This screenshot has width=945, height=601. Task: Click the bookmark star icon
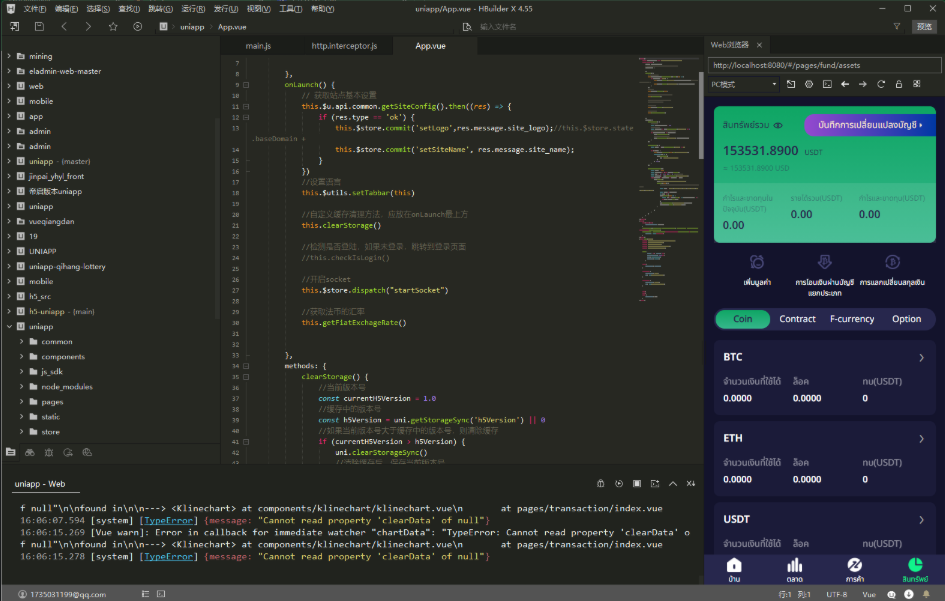click(113, 27)
